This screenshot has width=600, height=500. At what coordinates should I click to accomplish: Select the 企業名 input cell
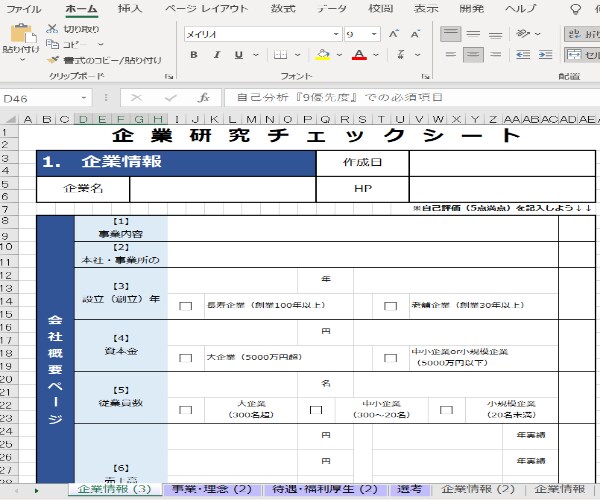223,189
